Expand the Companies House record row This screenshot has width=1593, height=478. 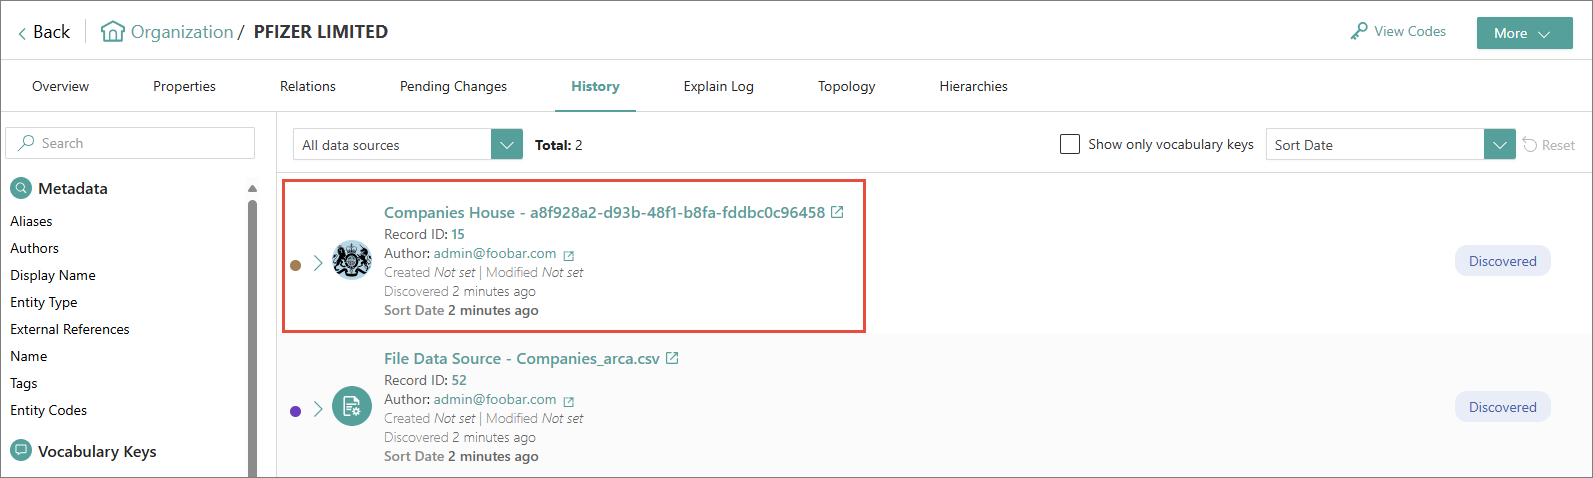[318, 263]
